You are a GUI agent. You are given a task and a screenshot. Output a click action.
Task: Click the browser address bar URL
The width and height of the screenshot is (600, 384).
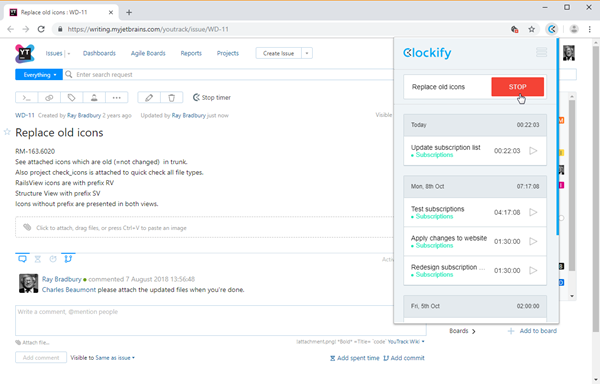pos(148,29)
